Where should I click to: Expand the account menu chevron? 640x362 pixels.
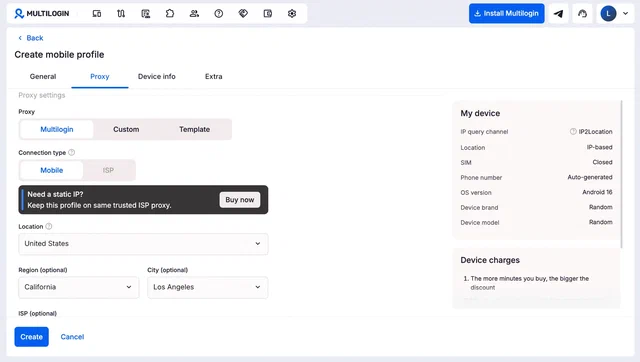point(625,13)
